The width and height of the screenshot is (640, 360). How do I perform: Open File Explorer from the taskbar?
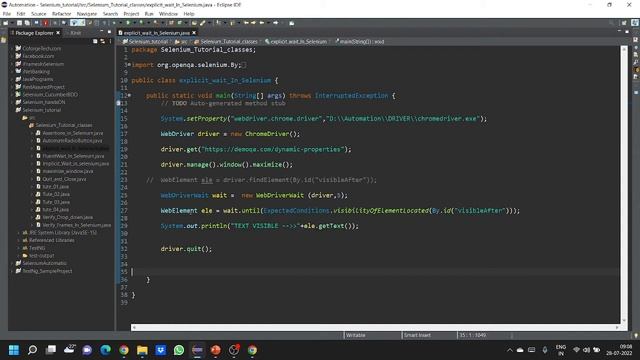[142, 350]
